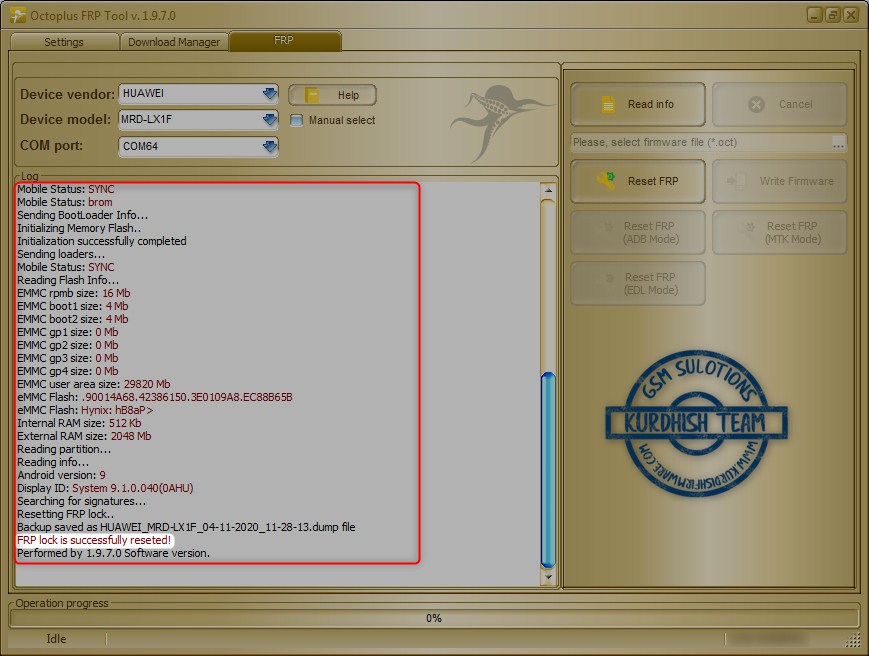The height and width of the screenshot is (656, 869).
Task: Select the FRP tab
Action: click(285, 41)
